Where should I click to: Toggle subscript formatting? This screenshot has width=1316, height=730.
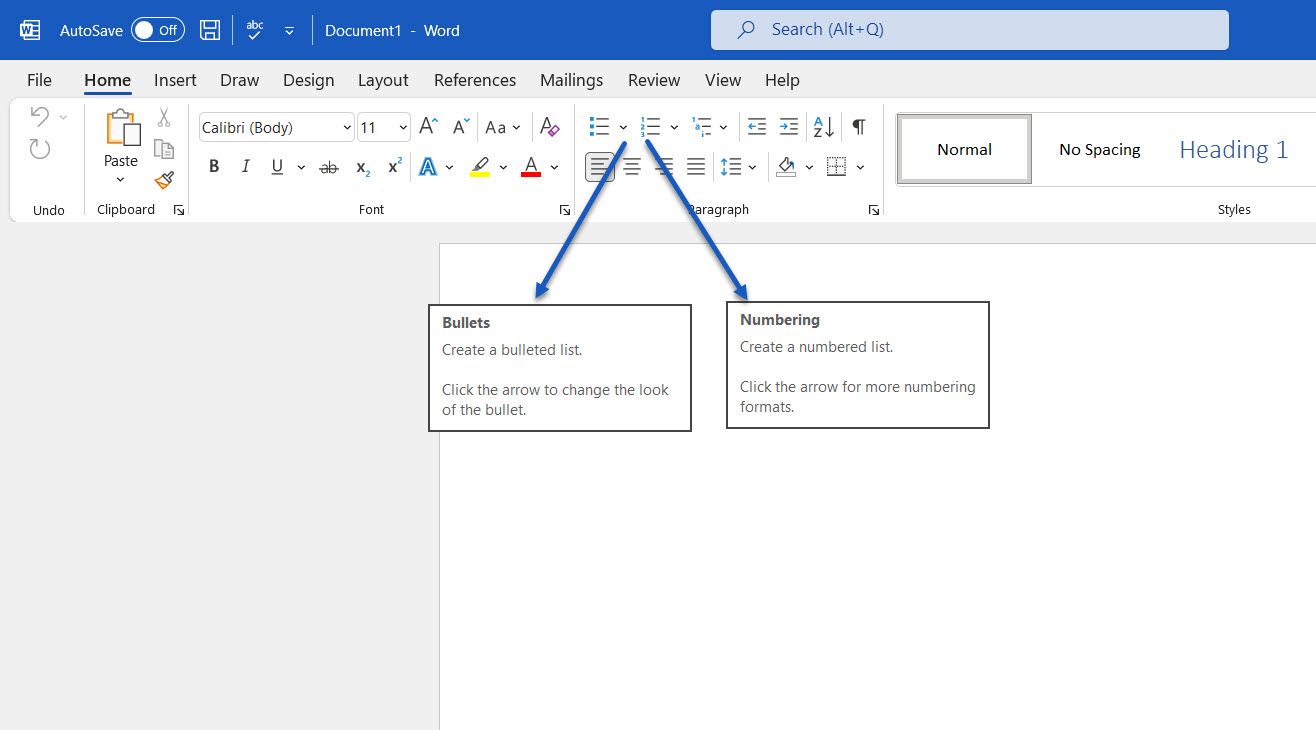(361, 167)
